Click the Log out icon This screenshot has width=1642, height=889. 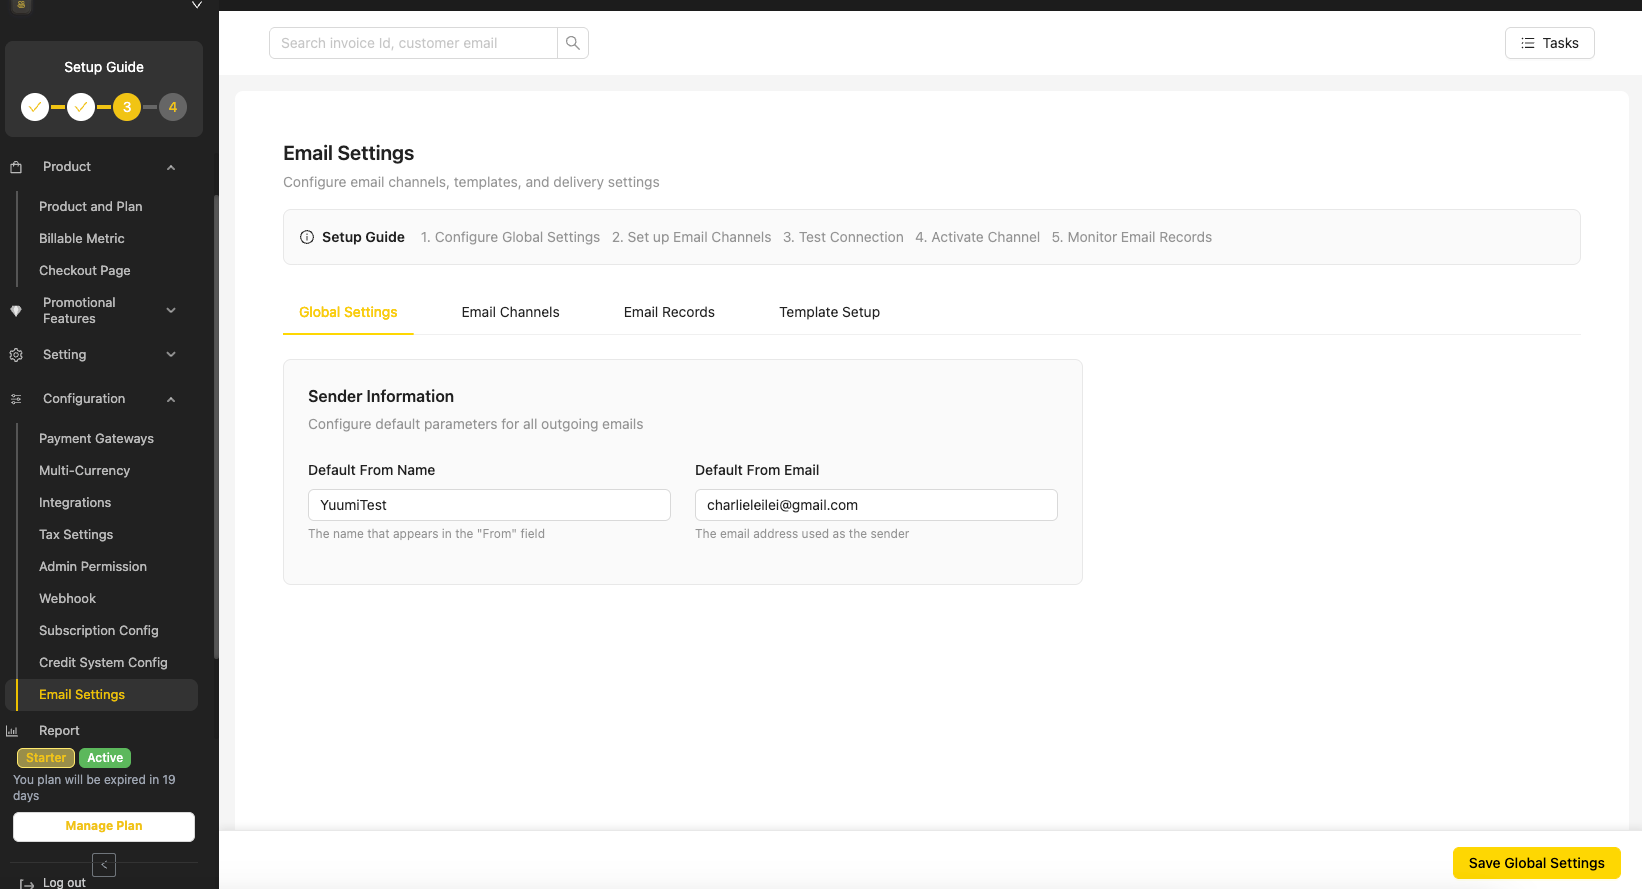pos(27,883)
